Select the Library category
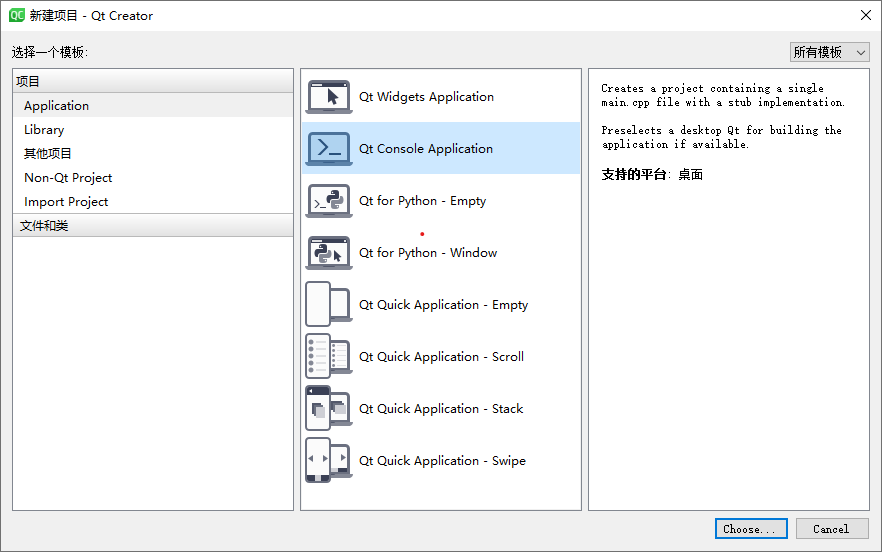This screenshot has height=556, width=883. click(153, 130)
